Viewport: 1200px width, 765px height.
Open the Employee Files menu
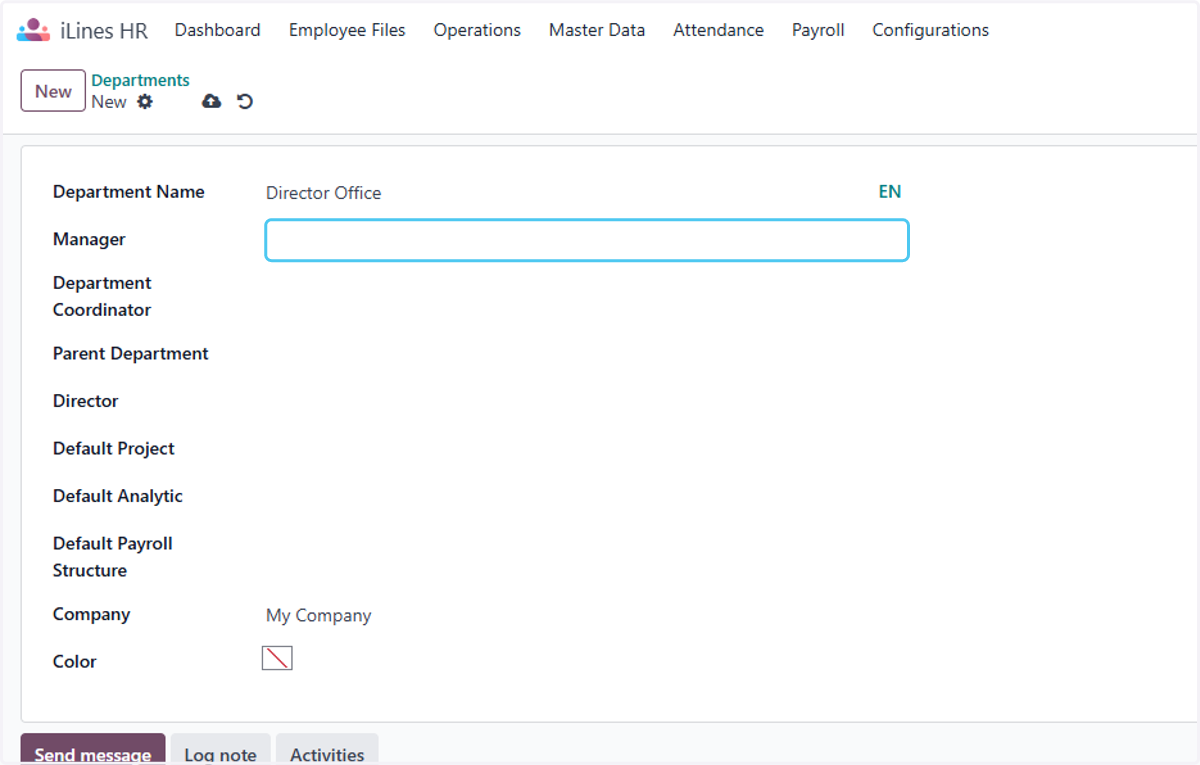pos(347,30)
